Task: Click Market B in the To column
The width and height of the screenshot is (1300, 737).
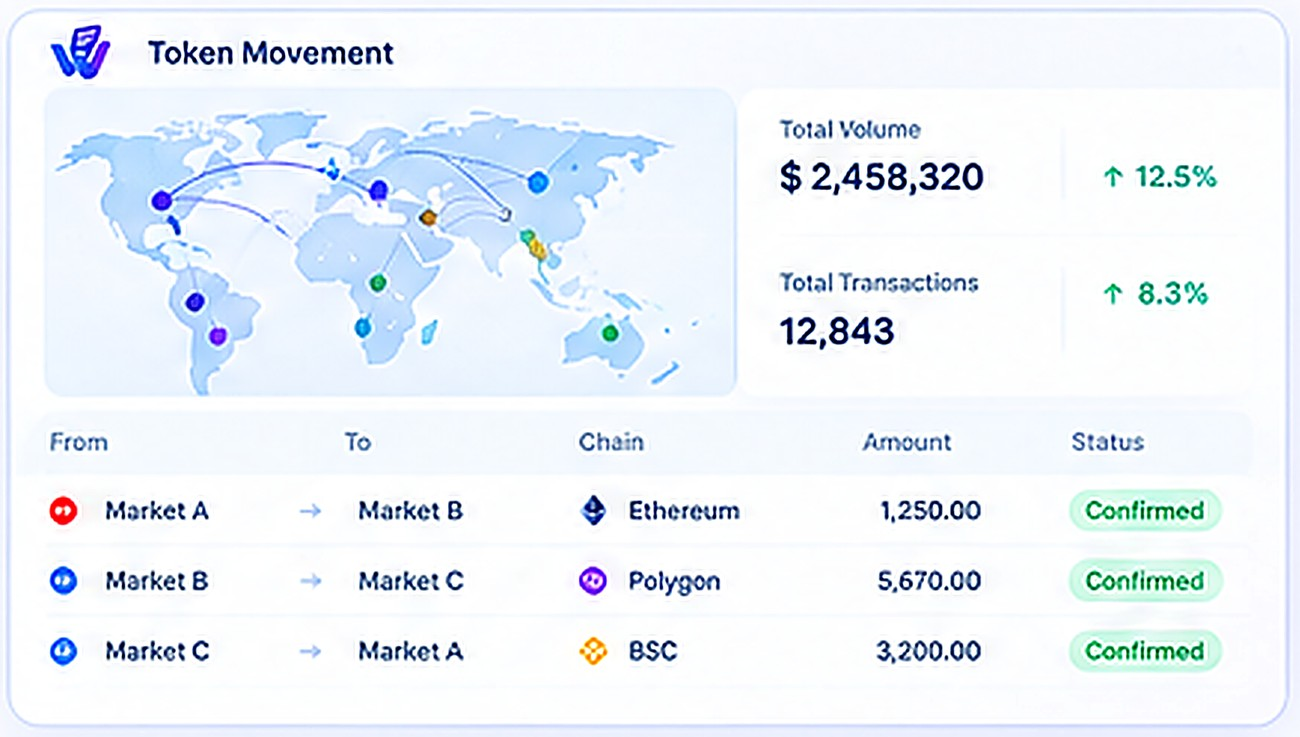Action: [x=411, y=511]
